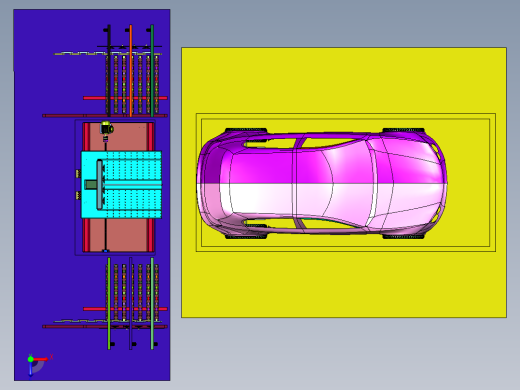Select the upper bright red horizontal bar
This screenshot has width=520, height=390.
coord(125,98)
